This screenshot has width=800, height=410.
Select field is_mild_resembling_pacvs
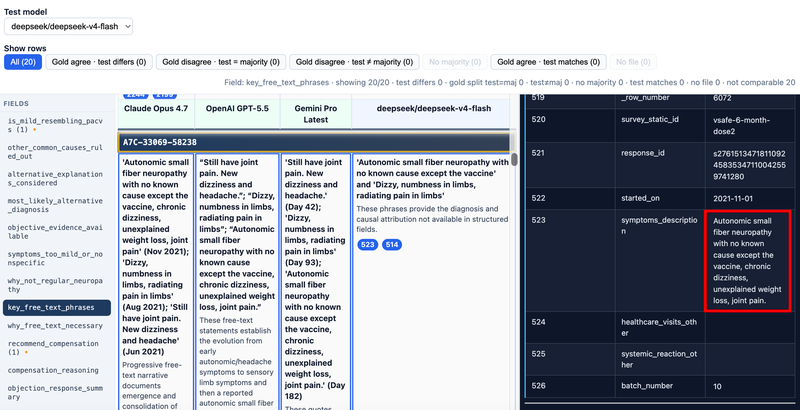55,125
